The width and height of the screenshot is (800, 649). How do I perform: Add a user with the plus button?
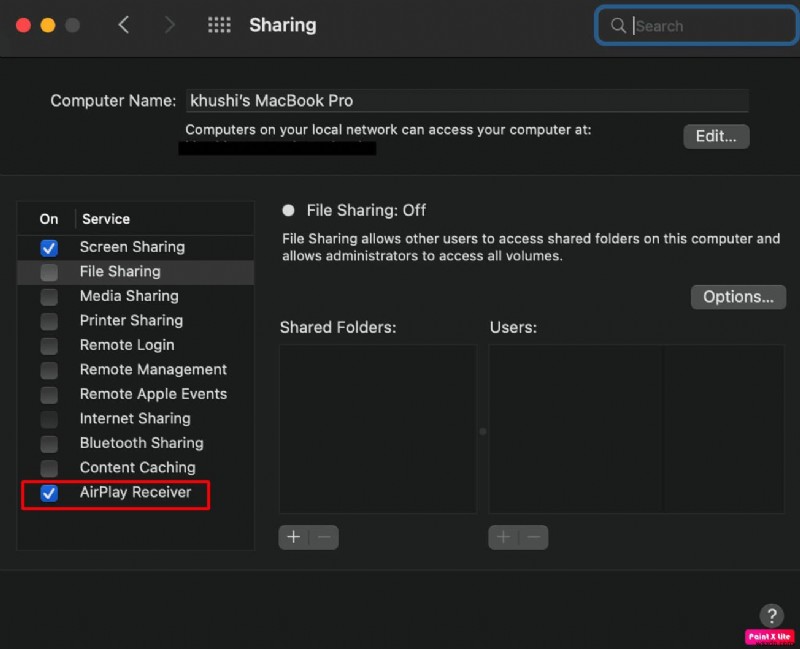point(503,537)
